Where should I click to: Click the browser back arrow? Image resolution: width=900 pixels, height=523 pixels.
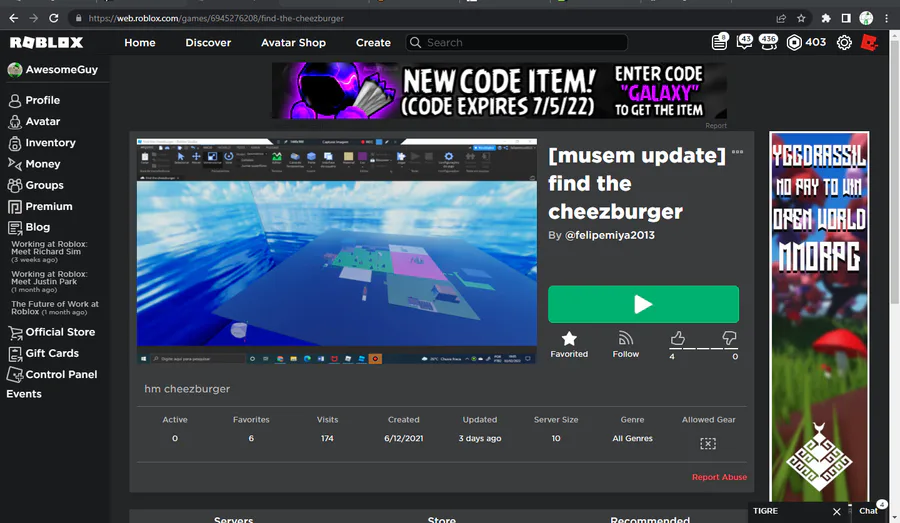[14, 18]
